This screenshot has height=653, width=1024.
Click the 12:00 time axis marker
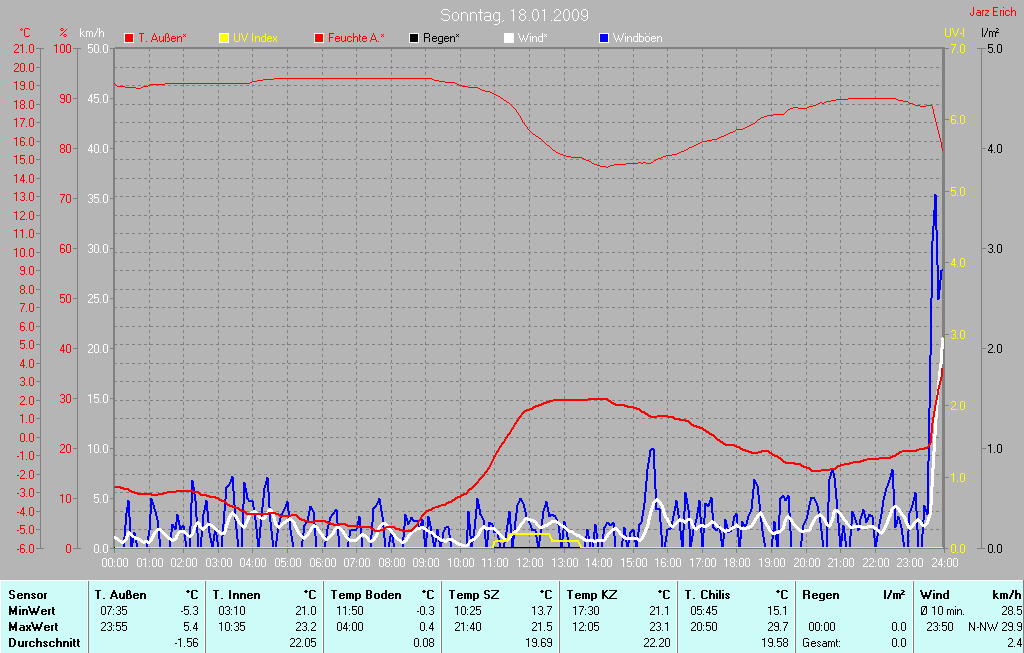(529, 563)
